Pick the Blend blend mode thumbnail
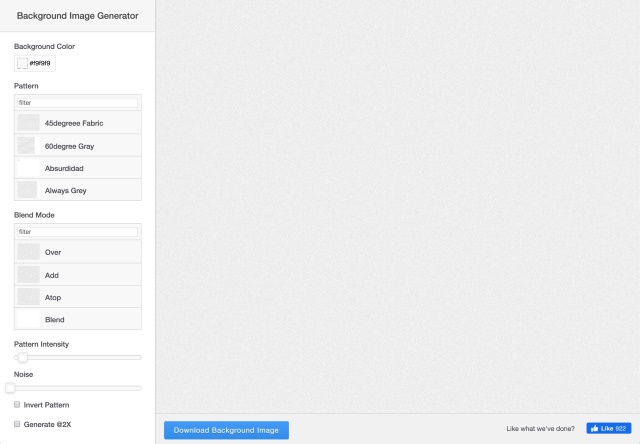This screenshot has width=640, height=444. 28,319
